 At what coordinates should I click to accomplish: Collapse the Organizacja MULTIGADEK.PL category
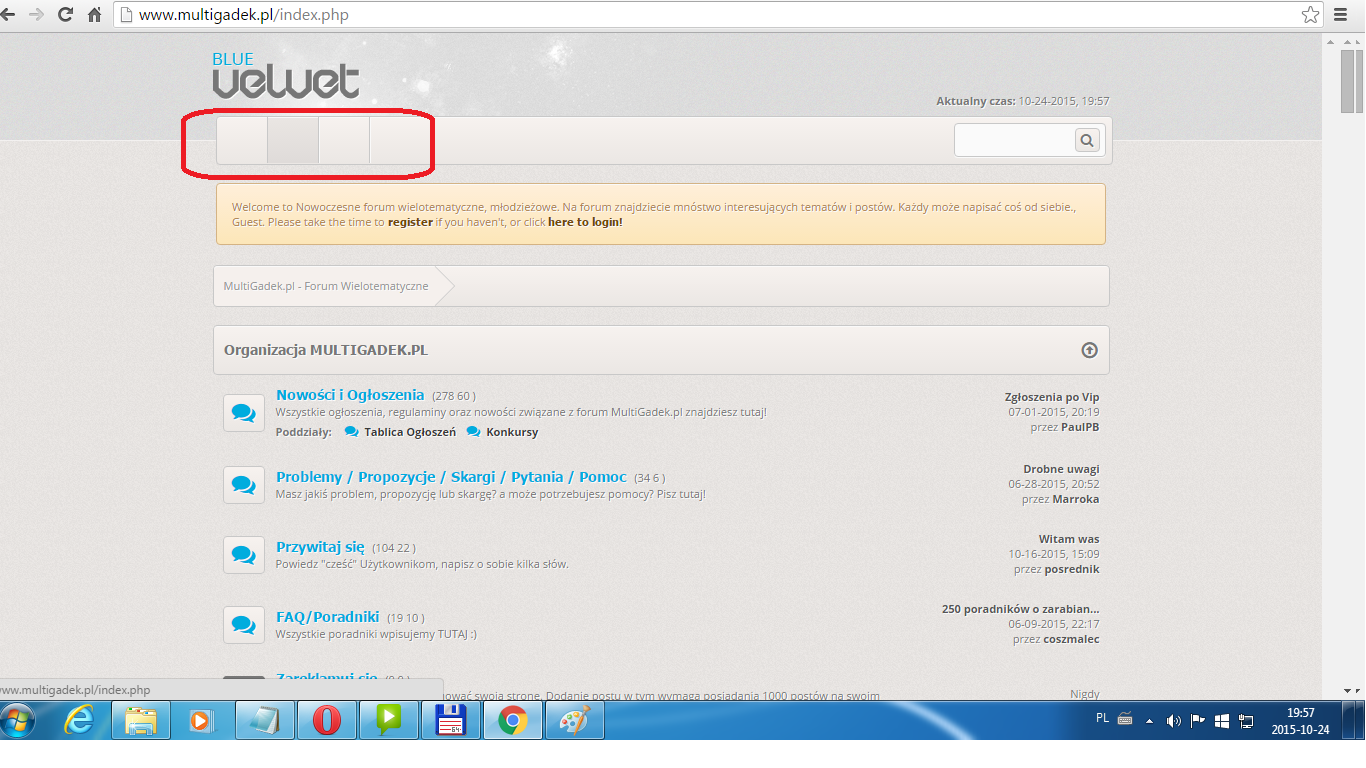(1089, 350)
